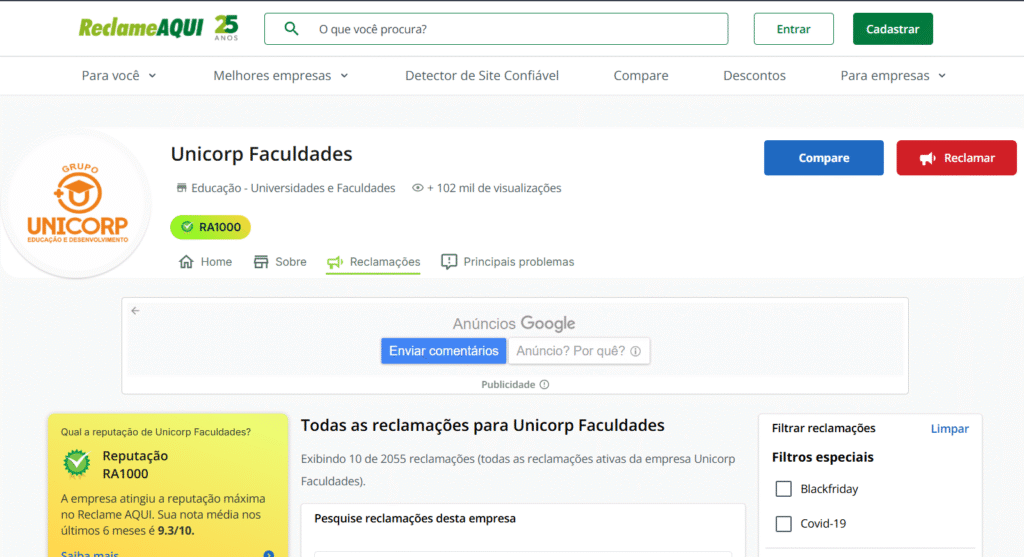The height and width of the screenshot is (557, 1024).
Task: Click the Unicorp company logo
Action: click(x=77, y=204)
